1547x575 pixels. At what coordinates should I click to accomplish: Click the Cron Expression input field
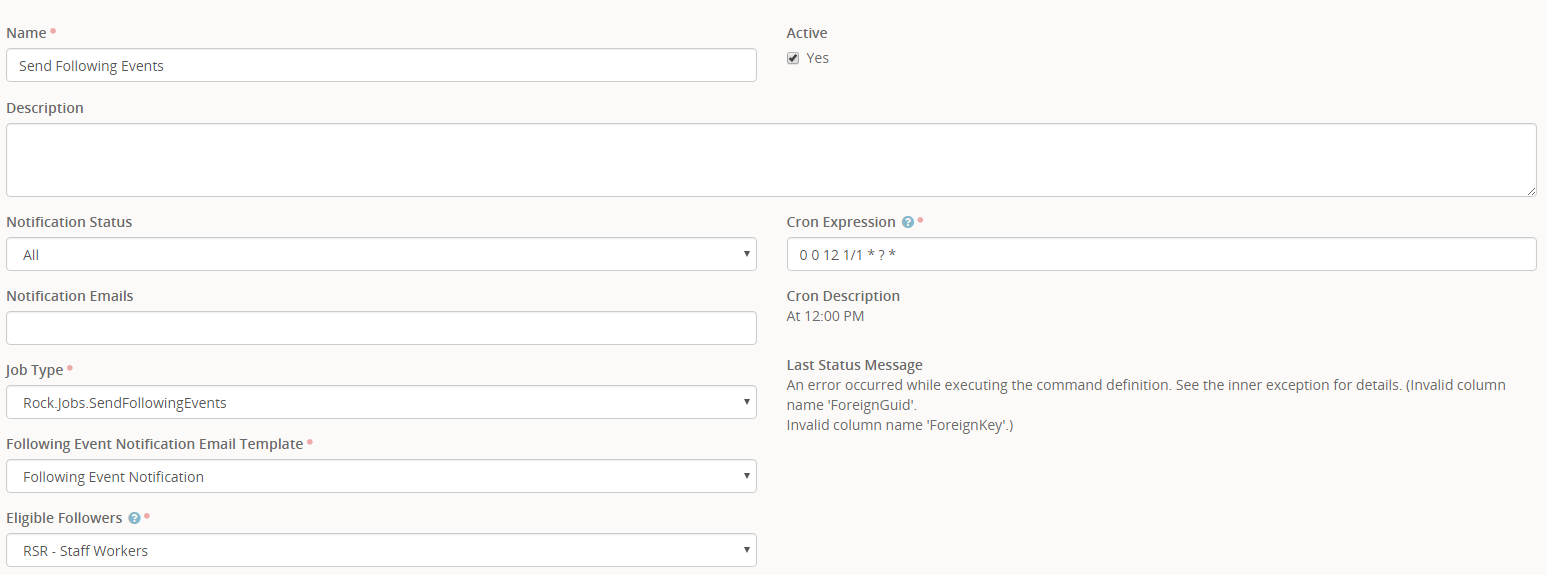(x=1161, y=254)
